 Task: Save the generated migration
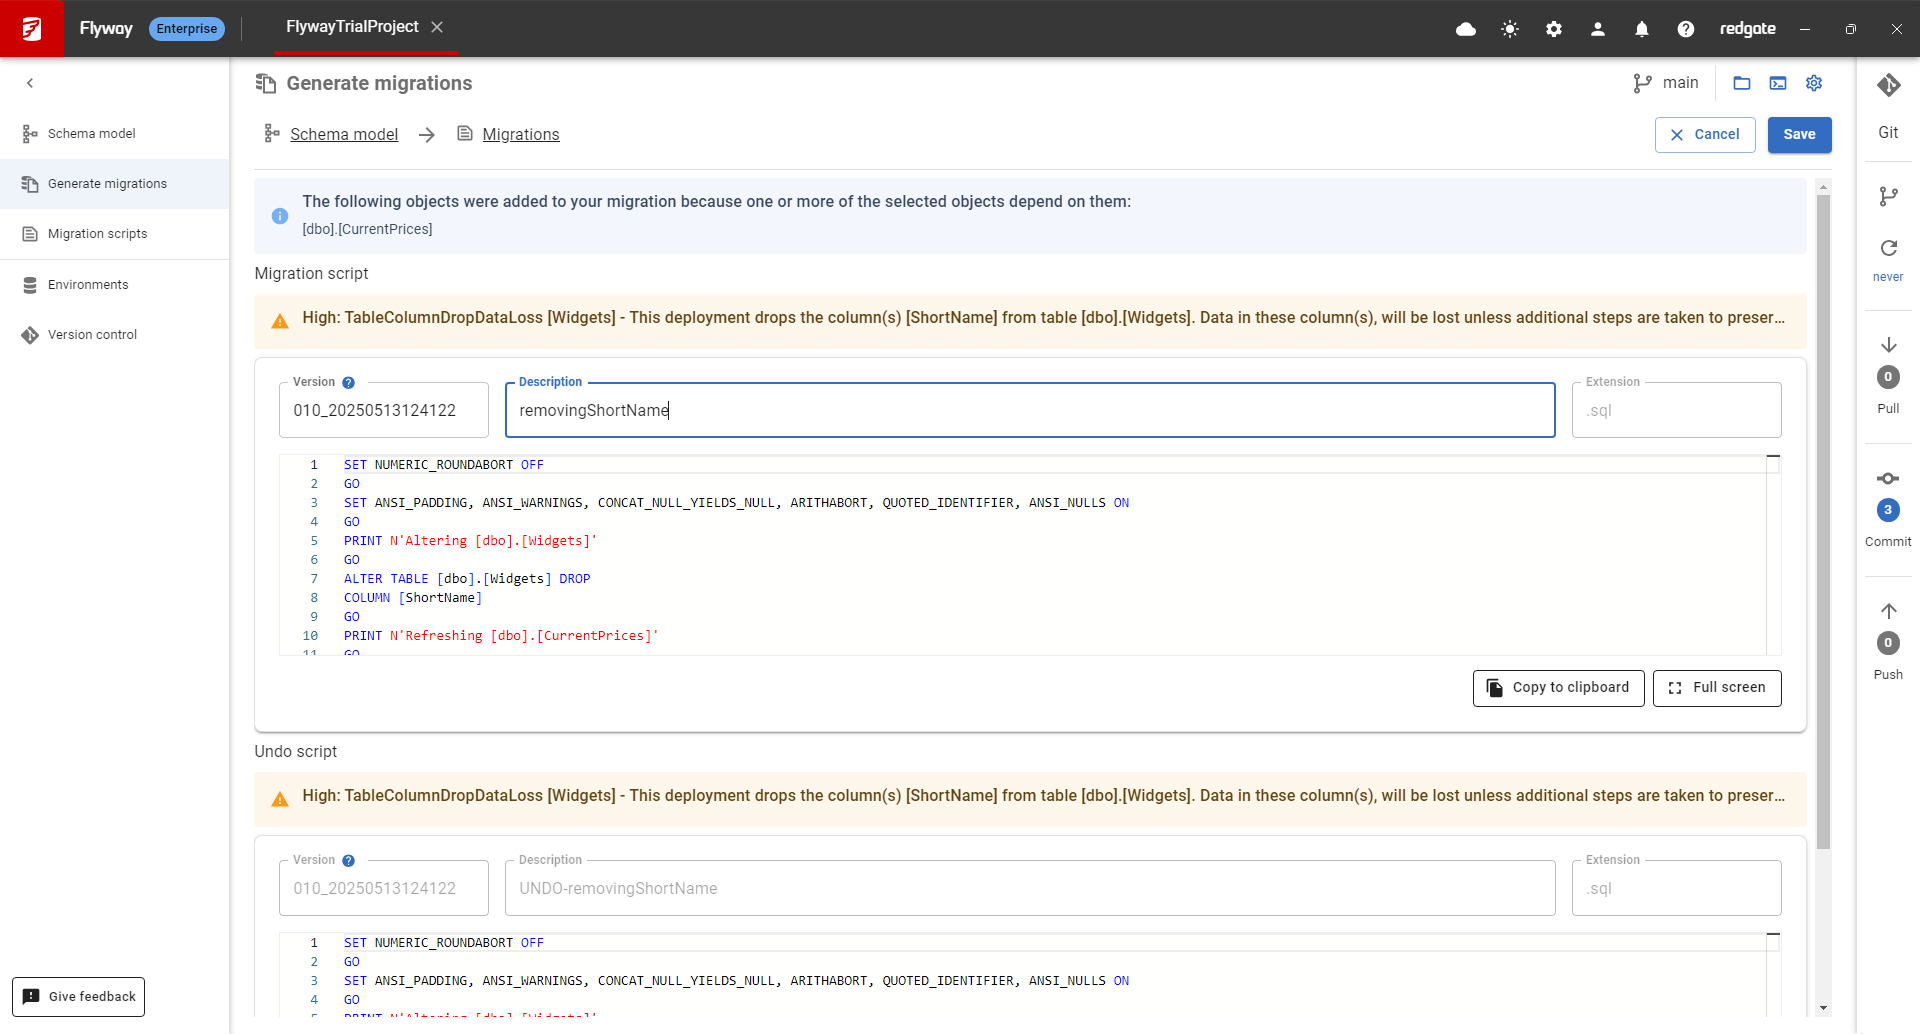point(1799,135)
